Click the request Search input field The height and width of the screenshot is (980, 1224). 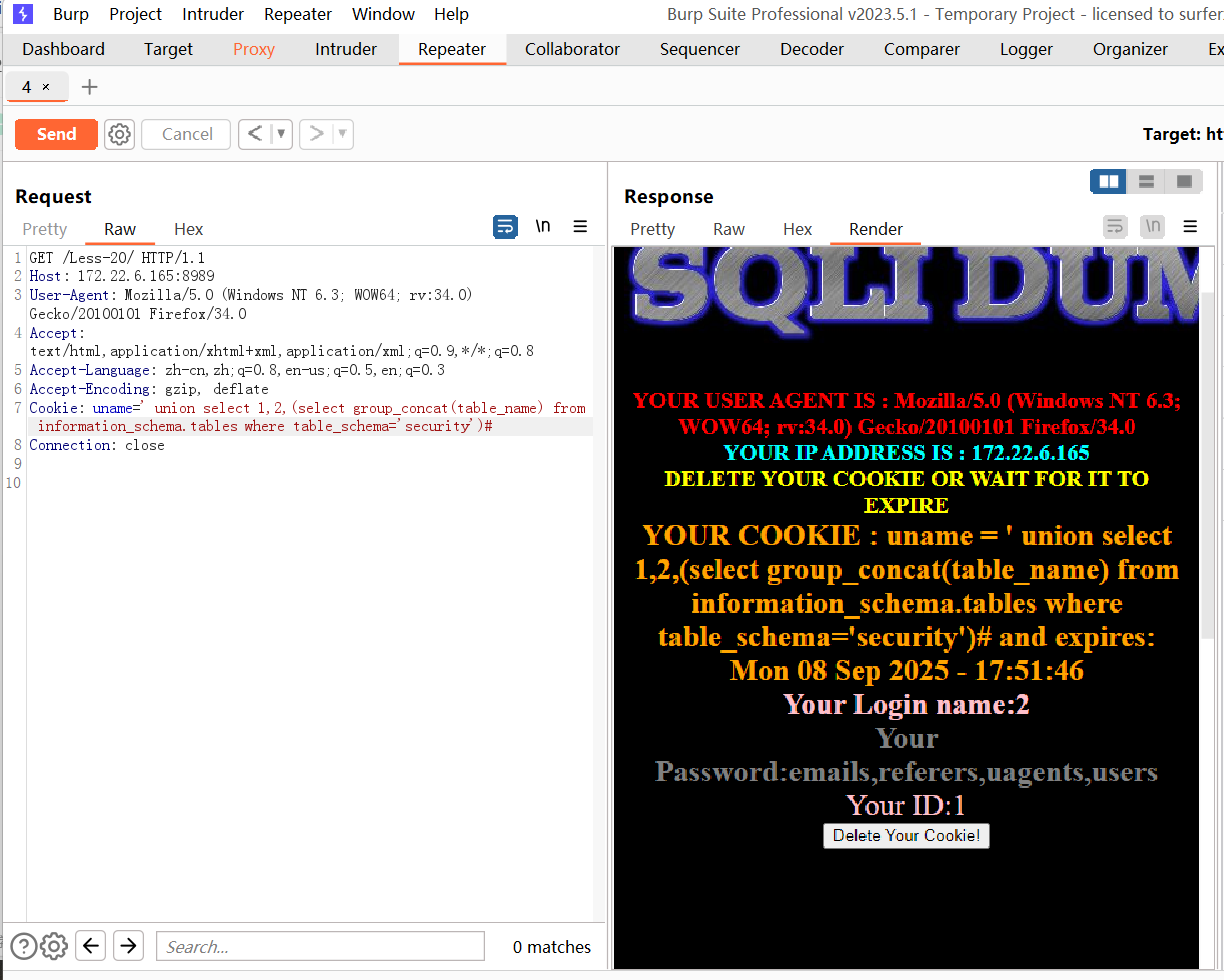coord(320,946)
